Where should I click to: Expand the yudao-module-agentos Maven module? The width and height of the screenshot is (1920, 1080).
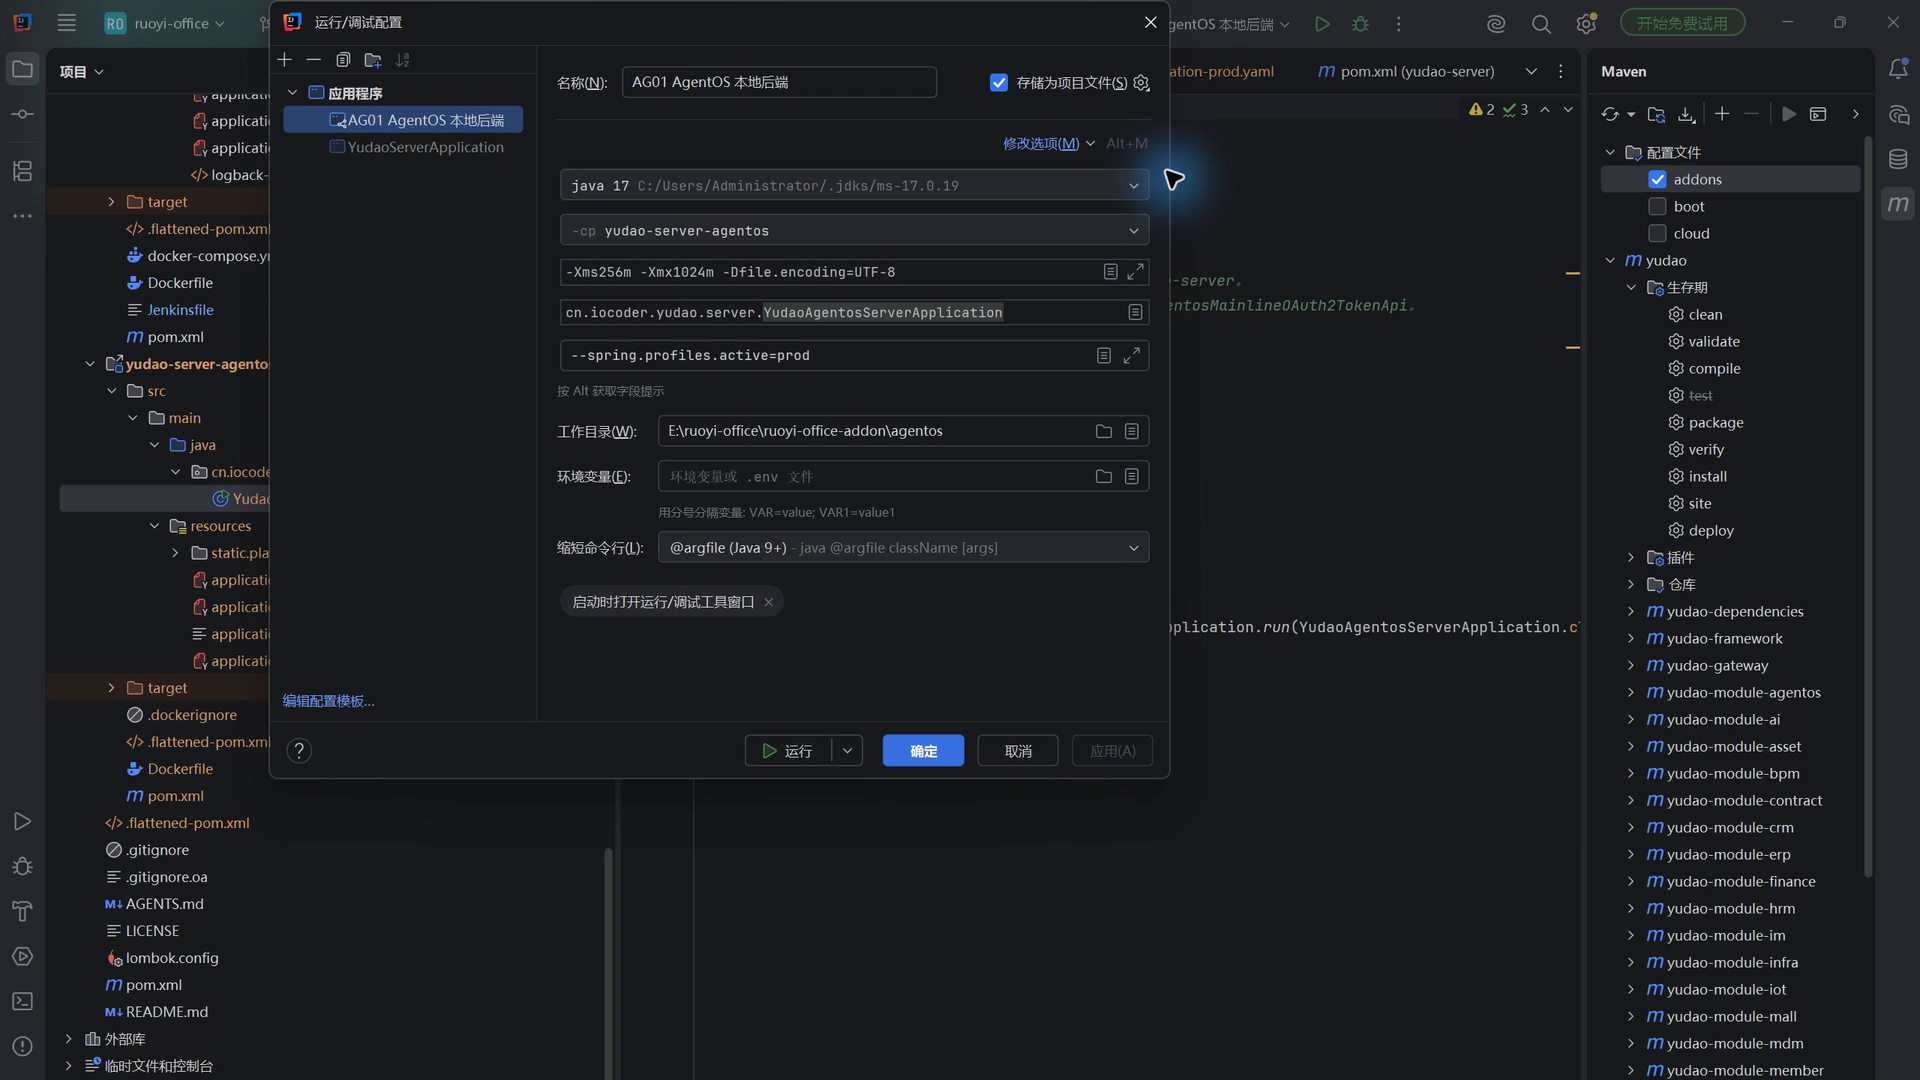click(x=1631, y=692)
